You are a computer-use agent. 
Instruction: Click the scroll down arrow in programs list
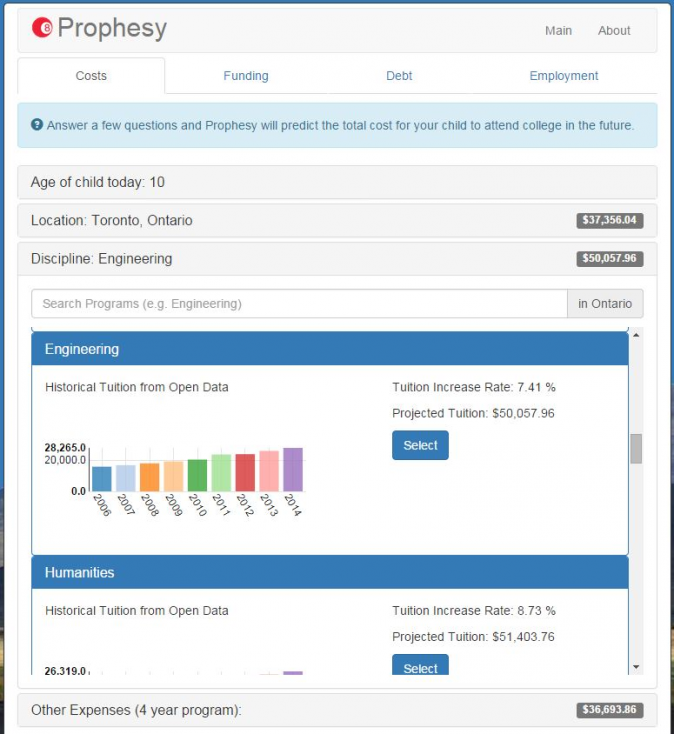pyautogui.click(x=636, y=667)
